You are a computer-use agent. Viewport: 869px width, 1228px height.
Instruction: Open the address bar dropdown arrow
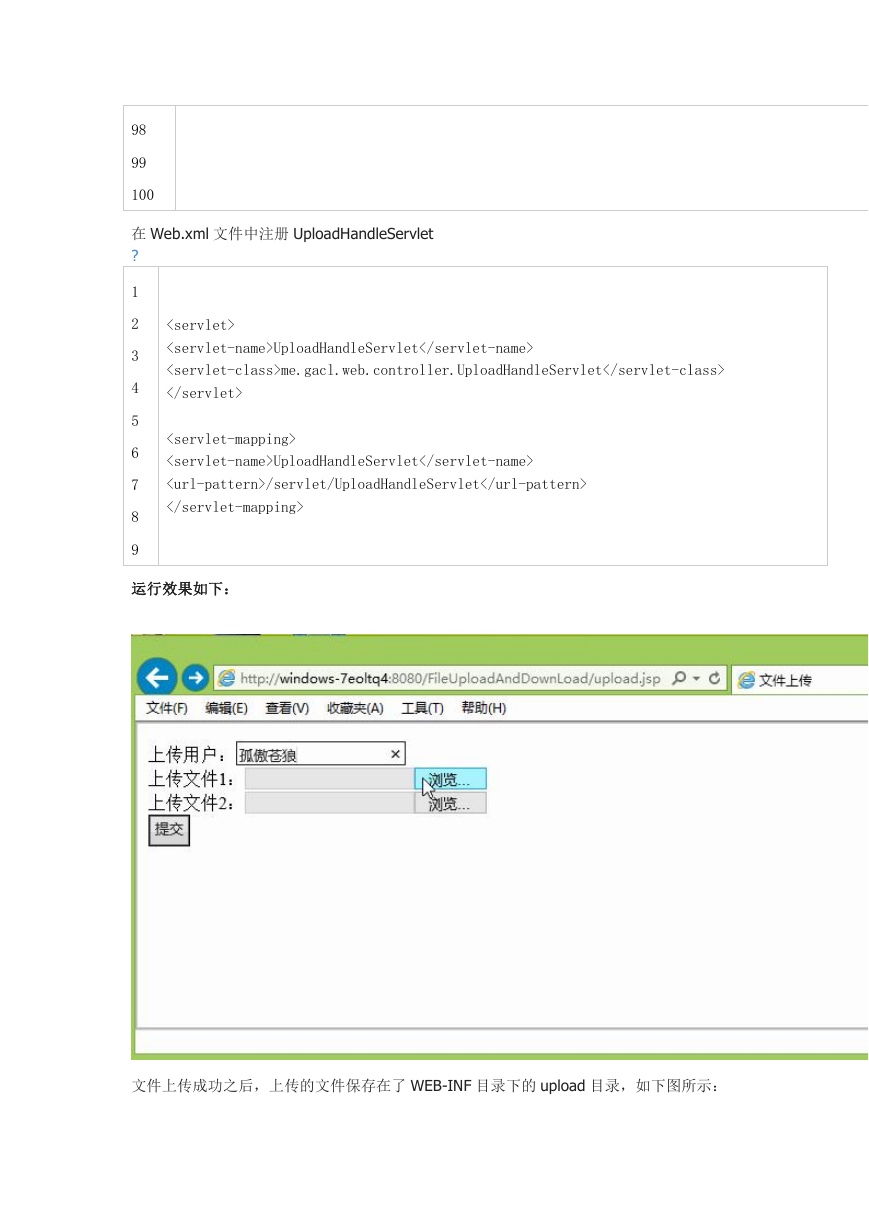click(696, 678)
